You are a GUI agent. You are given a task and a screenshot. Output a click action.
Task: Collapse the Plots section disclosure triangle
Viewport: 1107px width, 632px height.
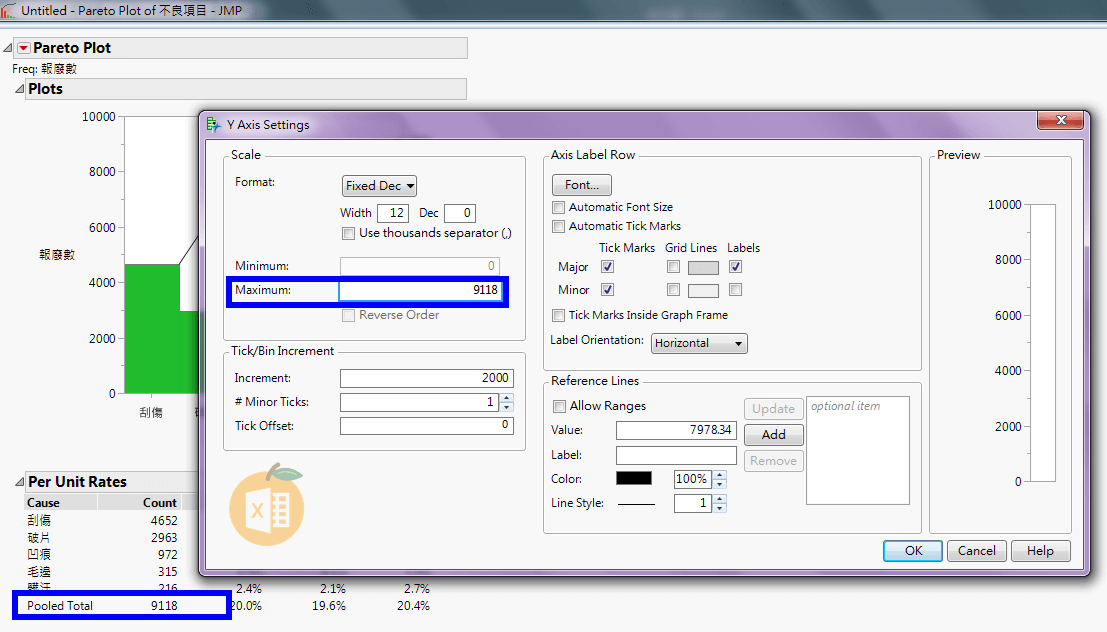(19, 89)
